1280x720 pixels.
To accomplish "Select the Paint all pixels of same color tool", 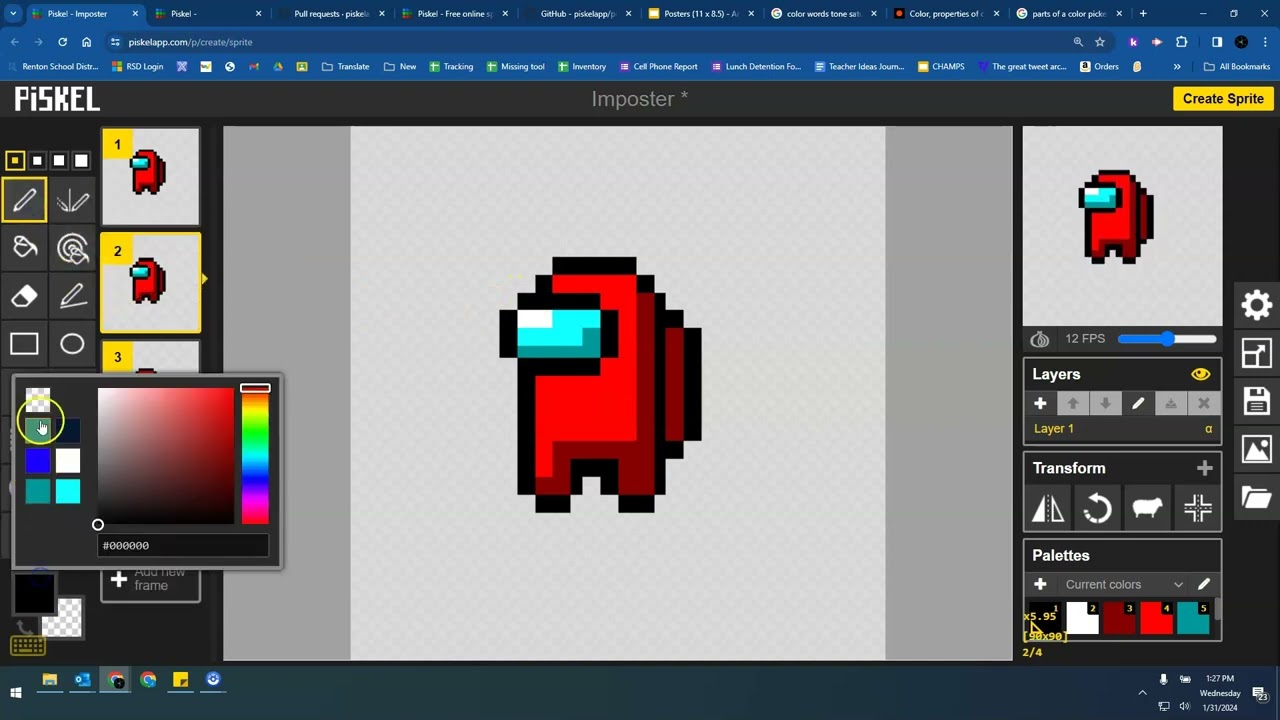I will click(72, 248).
